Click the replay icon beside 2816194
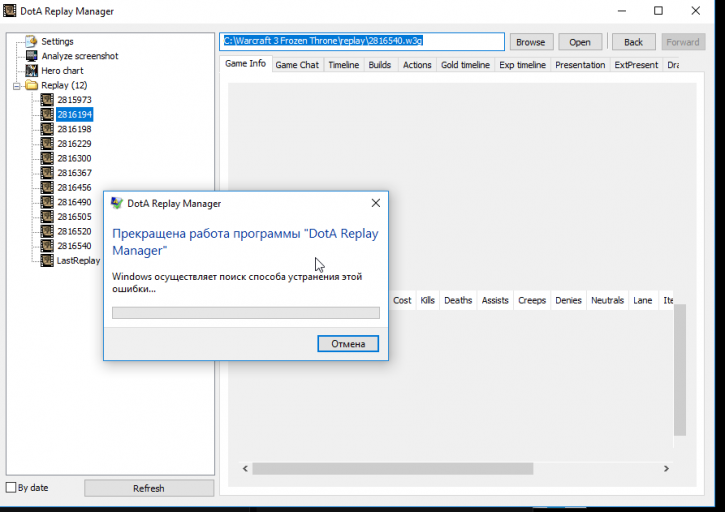The height and width of the screenshot is (512, 725). (x=47, y=114)
